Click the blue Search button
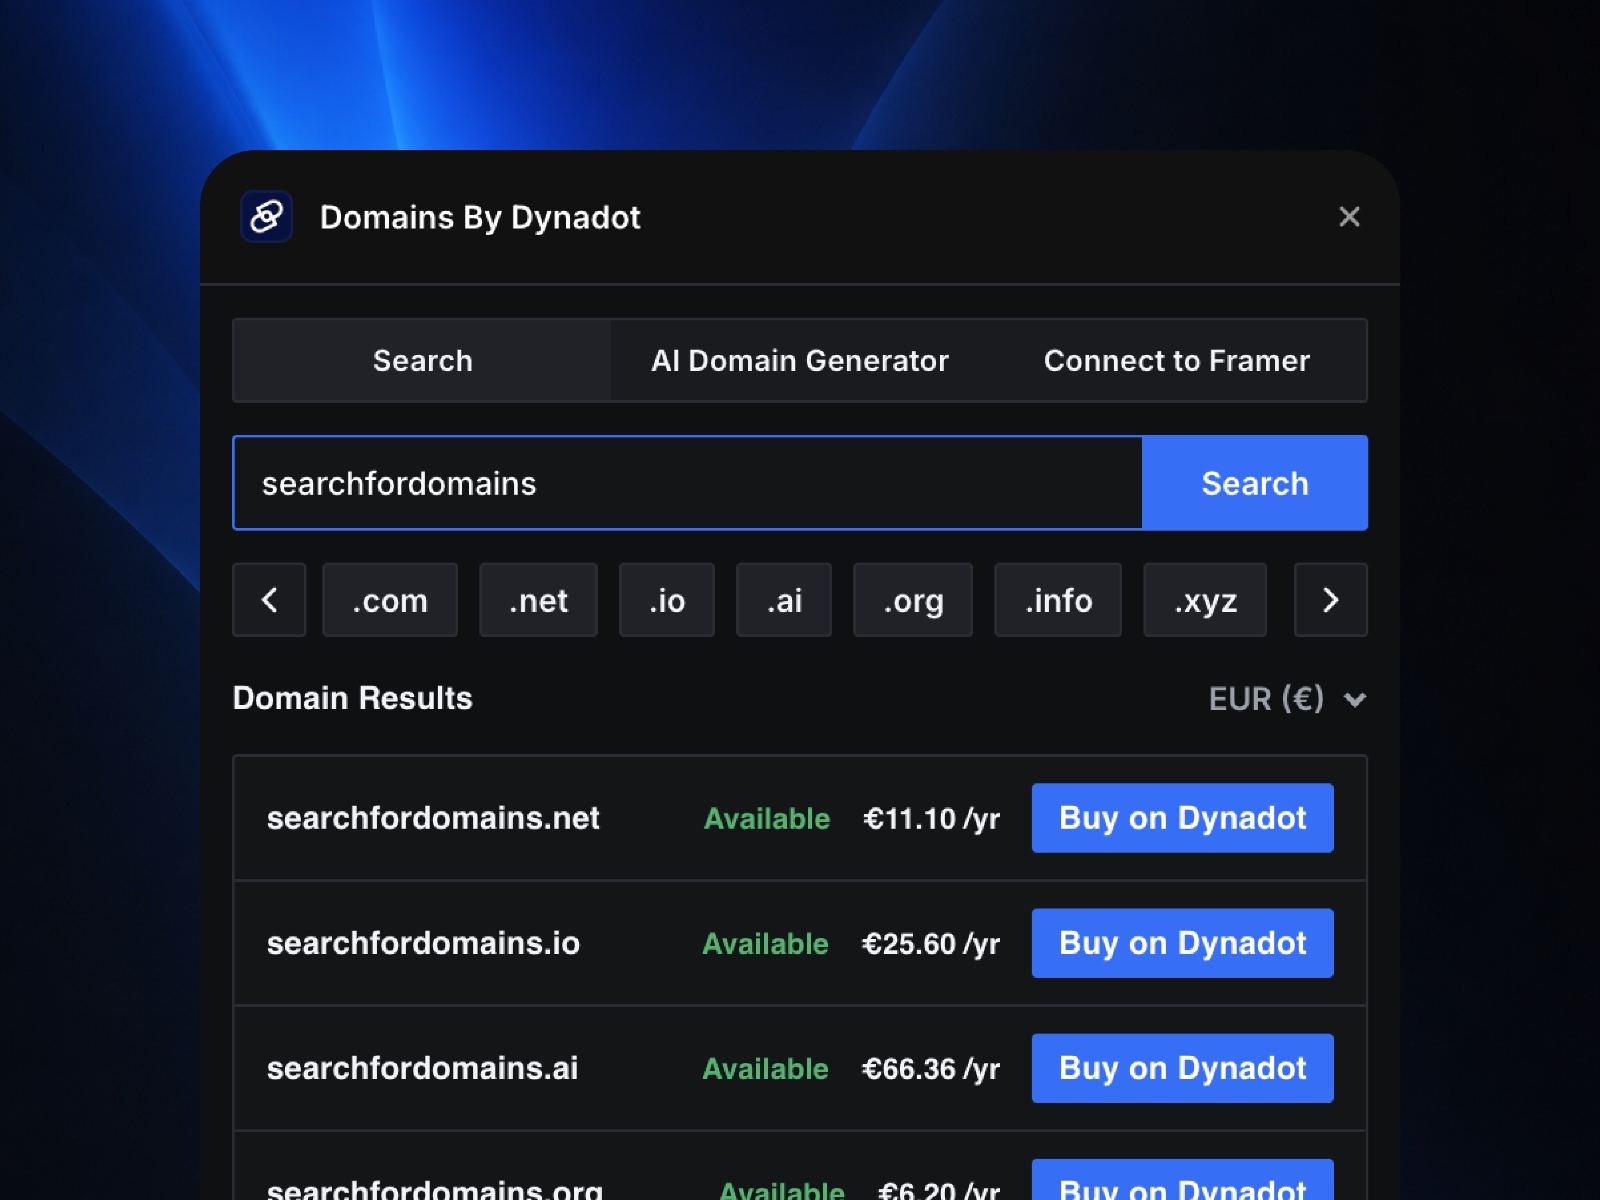 (1254, 483)
